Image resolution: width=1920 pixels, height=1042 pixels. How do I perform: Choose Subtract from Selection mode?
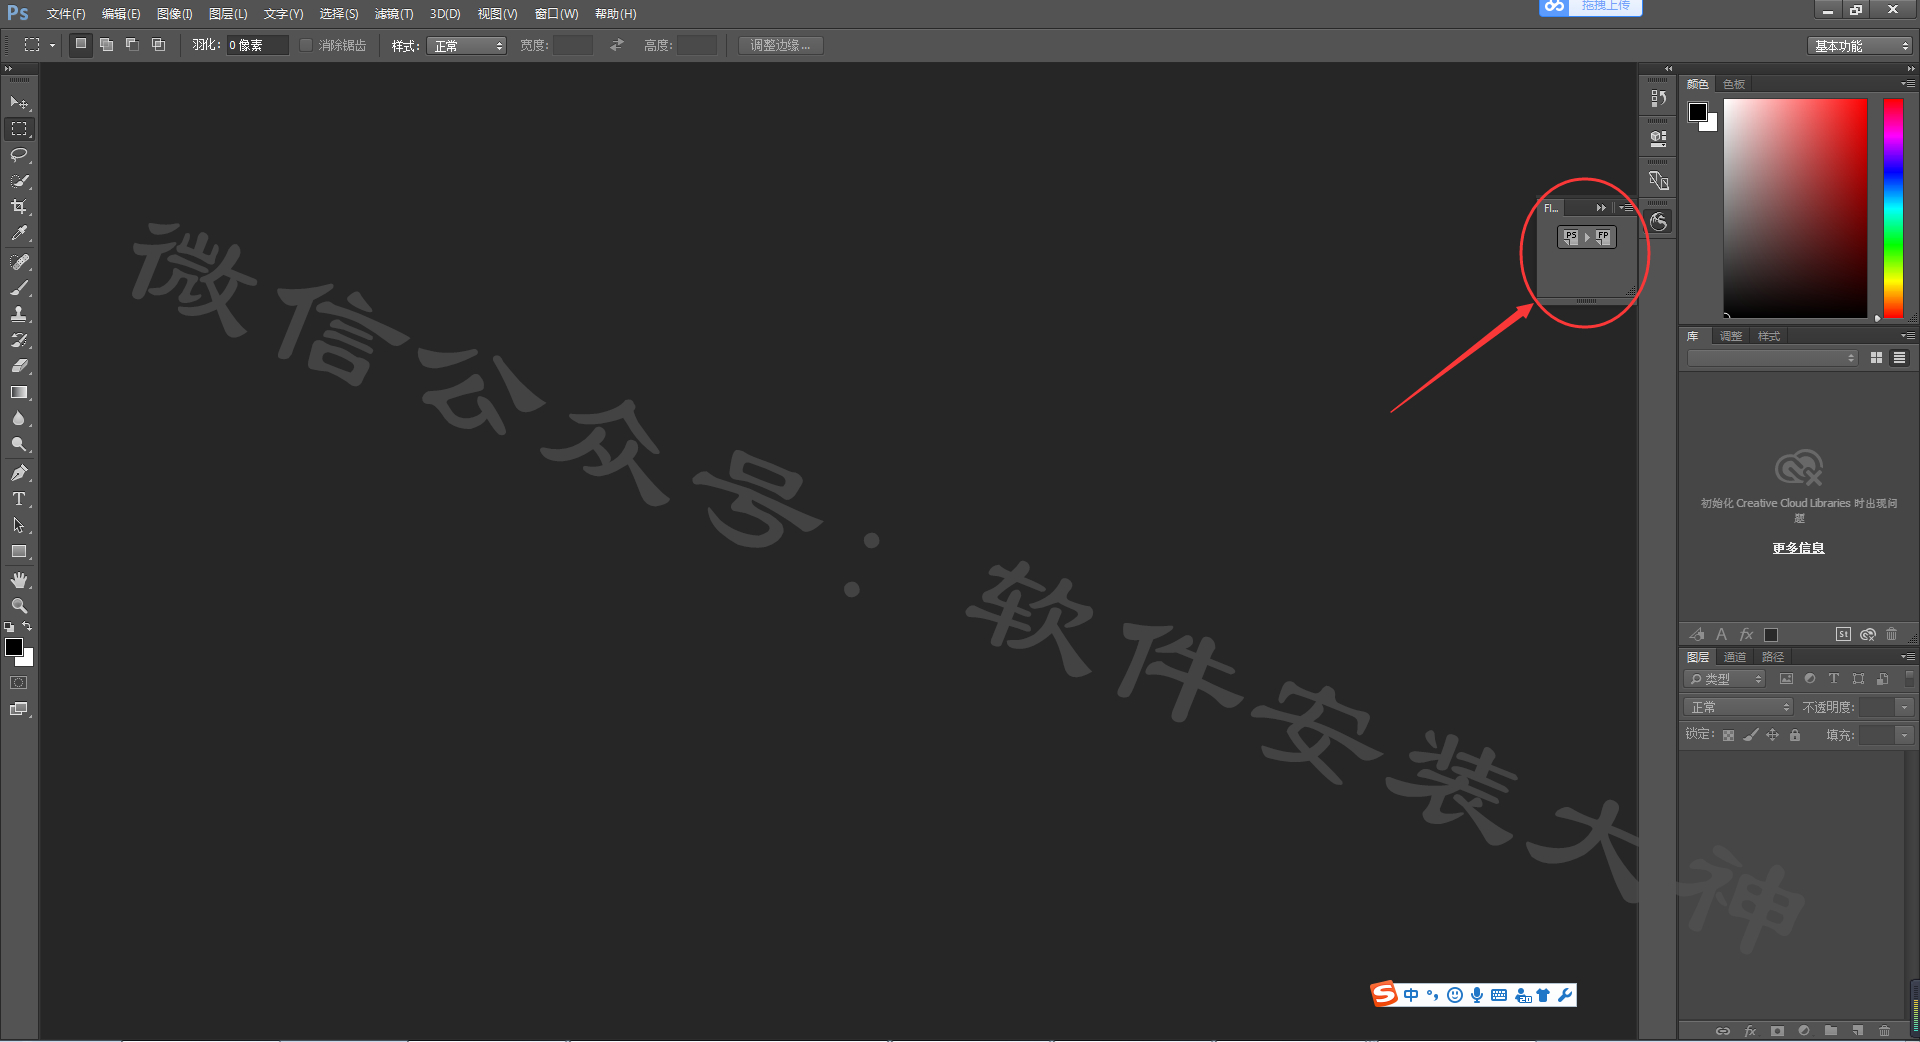click(132, 45)
